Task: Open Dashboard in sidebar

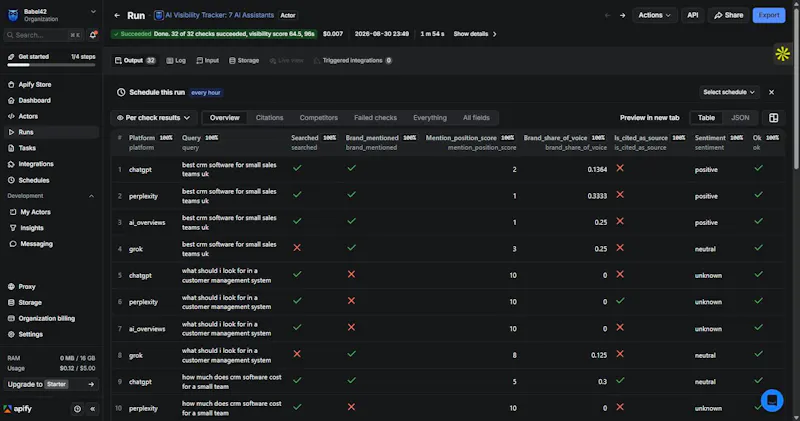Action: tap(50, 101)
